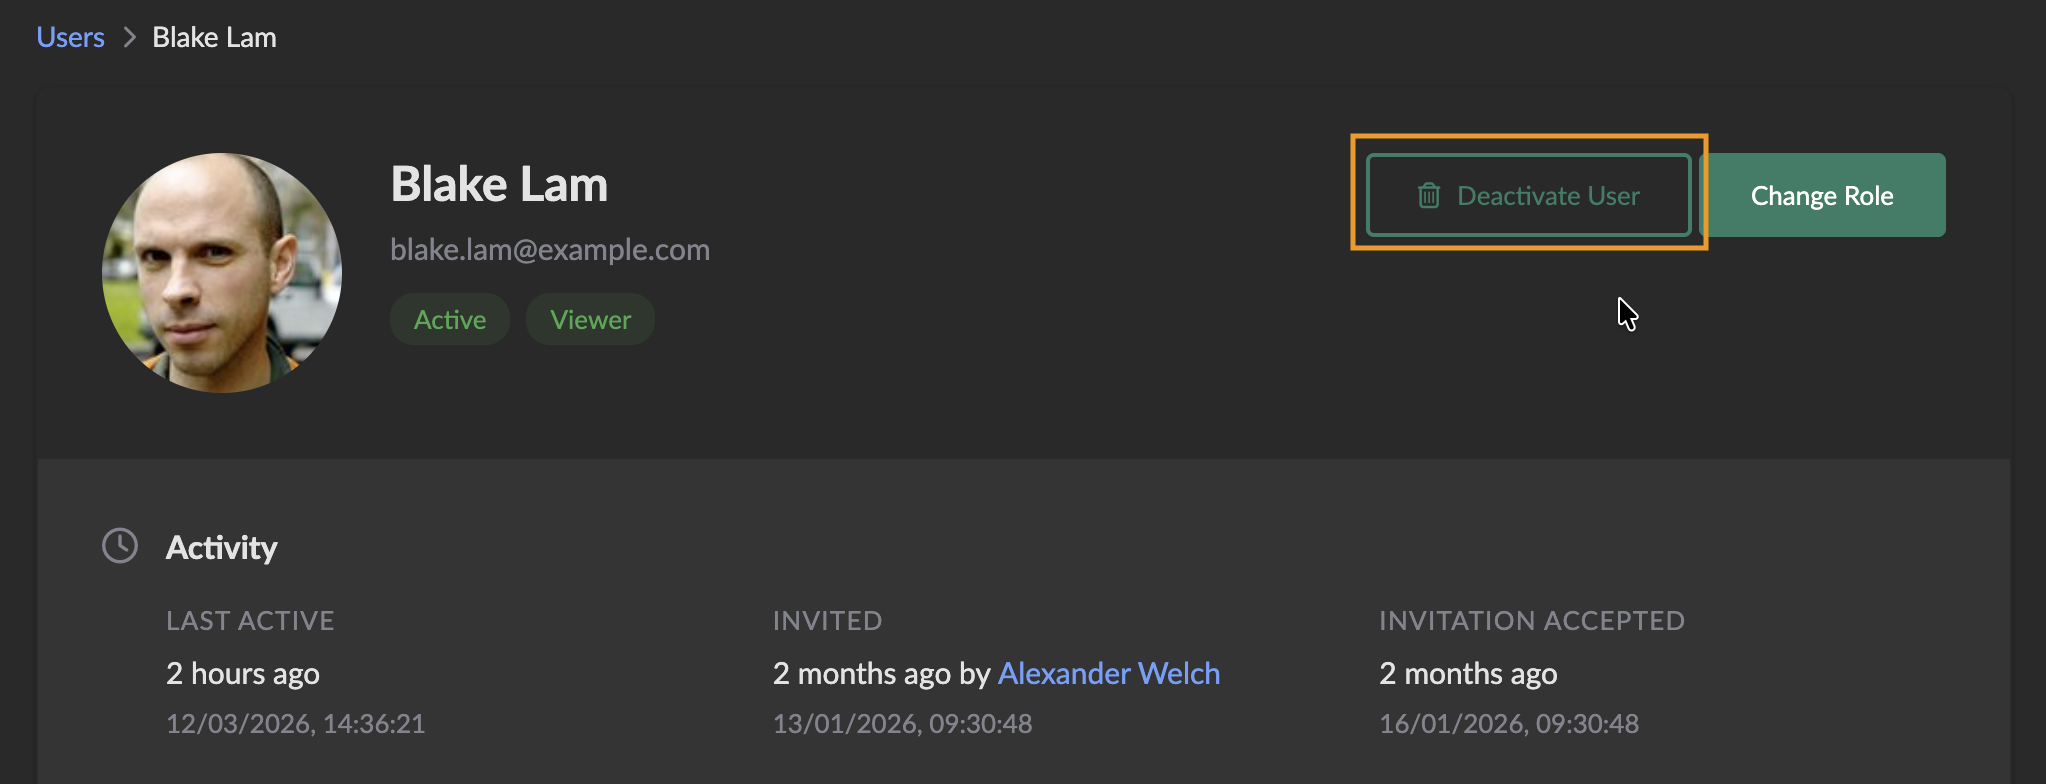Click the 16/01/2026 invitation accepted timestamp
This screenshot has height=784, width=2046.
1509,724
